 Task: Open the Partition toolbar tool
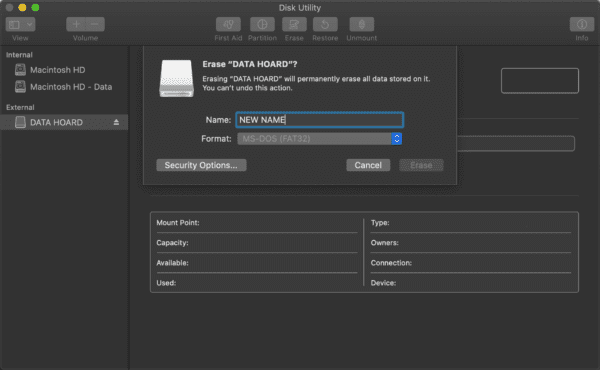pyautogui.click(x=262, y=24)
